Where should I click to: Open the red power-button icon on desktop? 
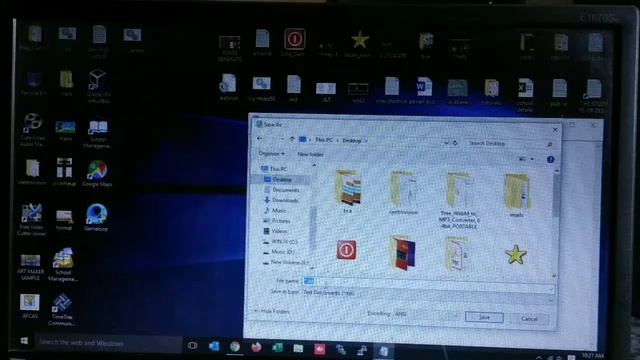tap(294, 41)
